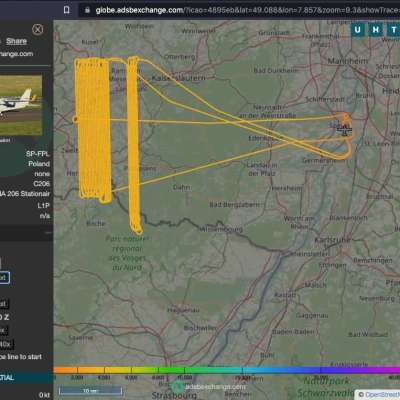
Task: Click the U map button
Action: [x=358, y=30]
